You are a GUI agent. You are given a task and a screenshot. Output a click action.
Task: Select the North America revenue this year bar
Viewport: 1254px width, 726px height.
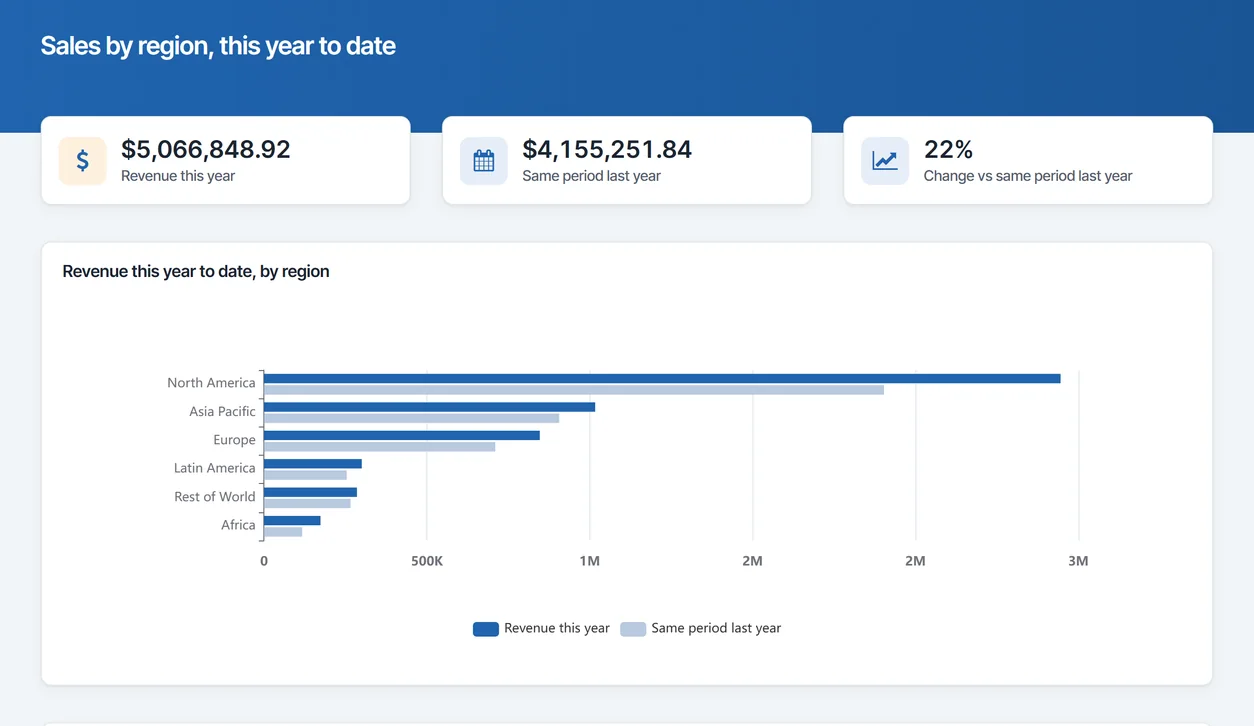pyautogui.click(x=662, y=379)
